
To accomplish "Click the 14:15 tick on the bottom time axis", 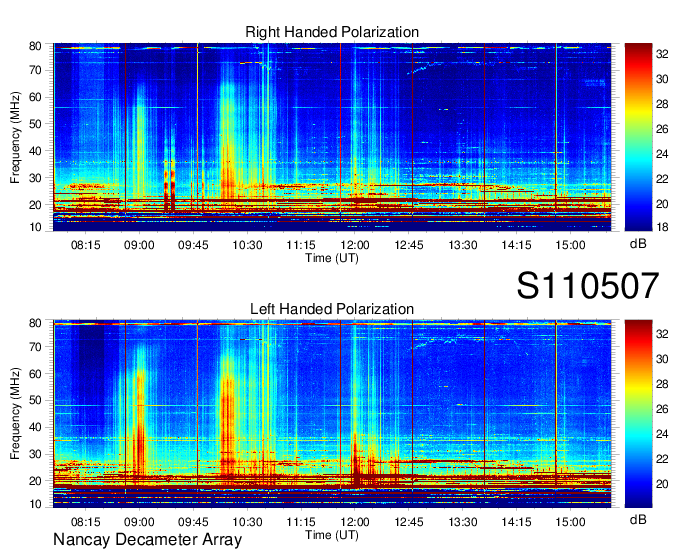I will [x=517, y=522].
